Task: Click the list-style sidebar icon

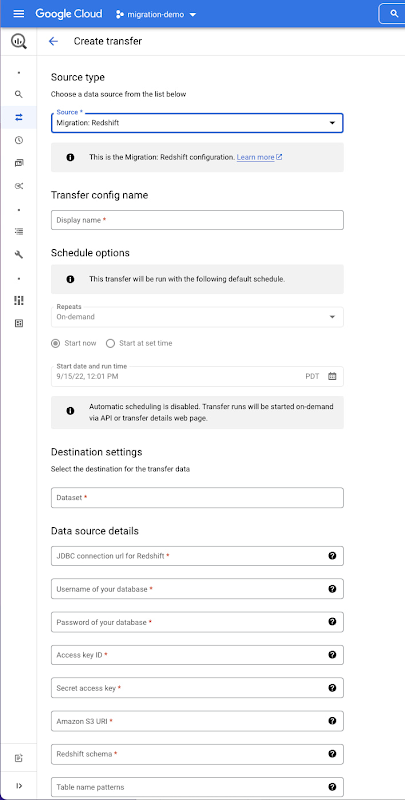Action: 19,231
